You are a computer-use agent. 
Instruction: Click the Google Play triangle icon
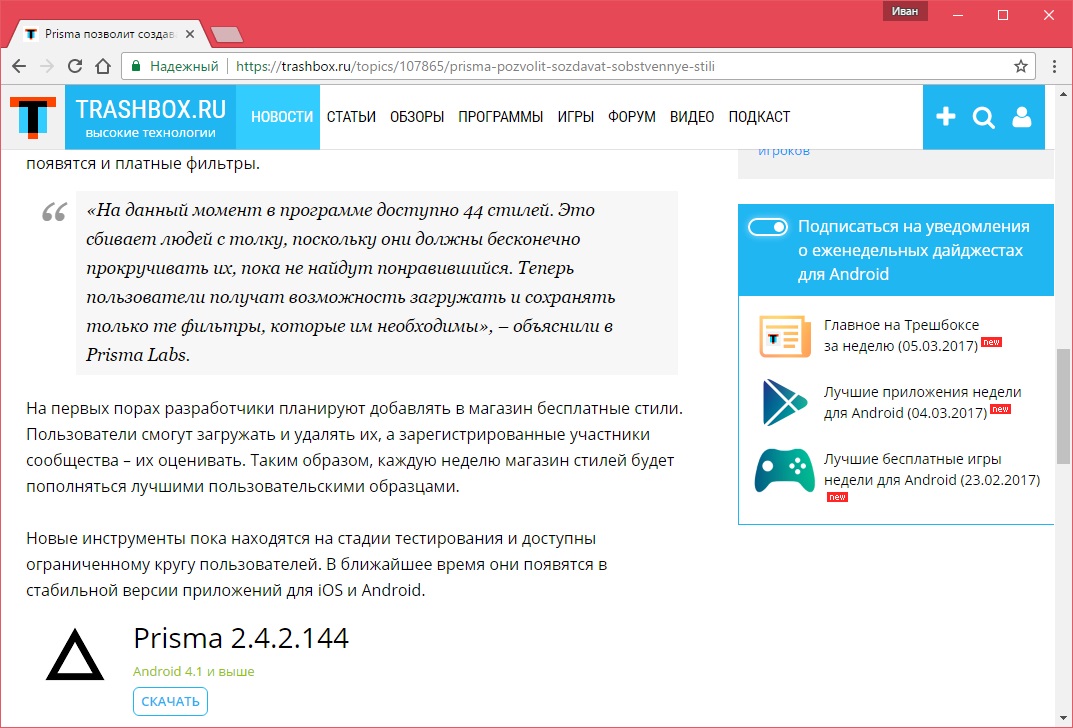point(785,402)
